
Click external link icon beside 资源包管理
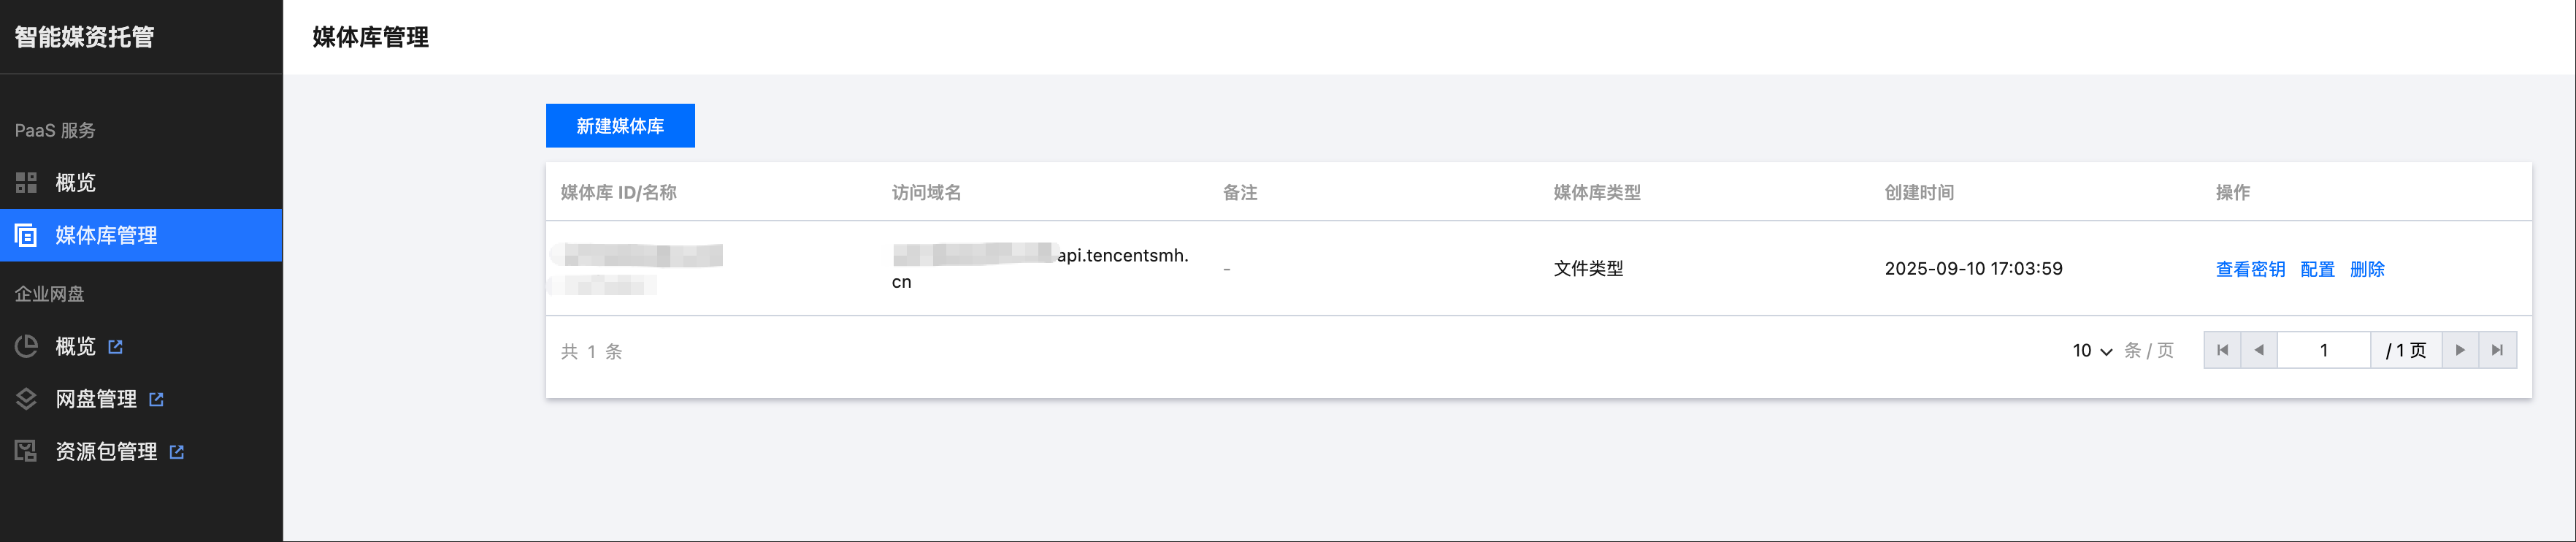177,452
